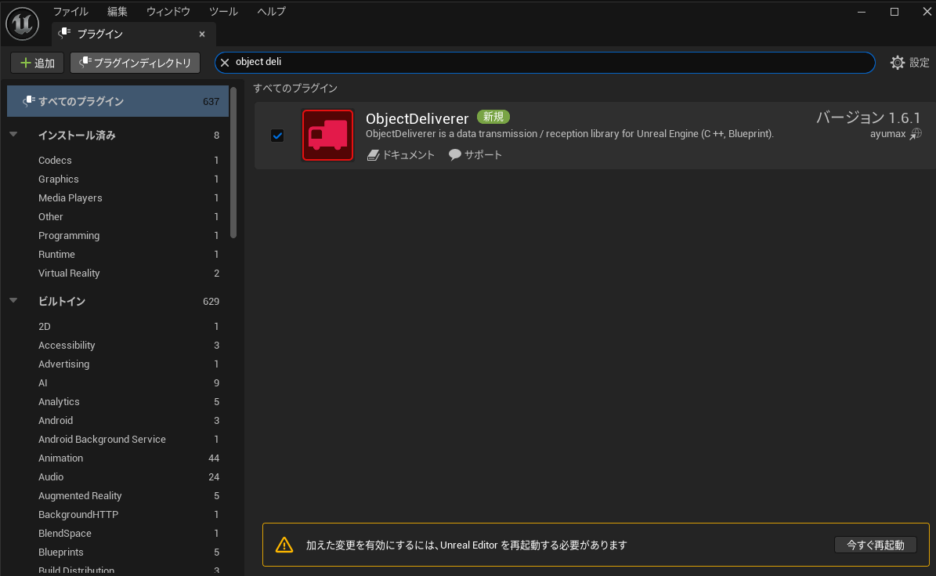Click the 追加 add button
936x576 pixels.
37,63
